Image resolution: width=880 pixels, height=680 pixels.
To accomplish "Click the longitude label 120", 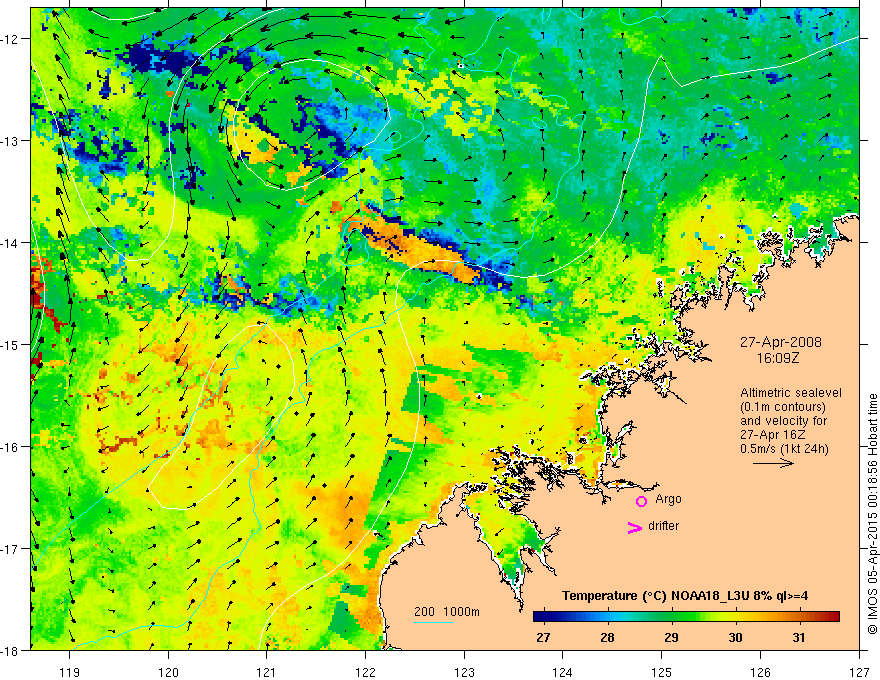I will pyautogui.click(x=168, y=672).
